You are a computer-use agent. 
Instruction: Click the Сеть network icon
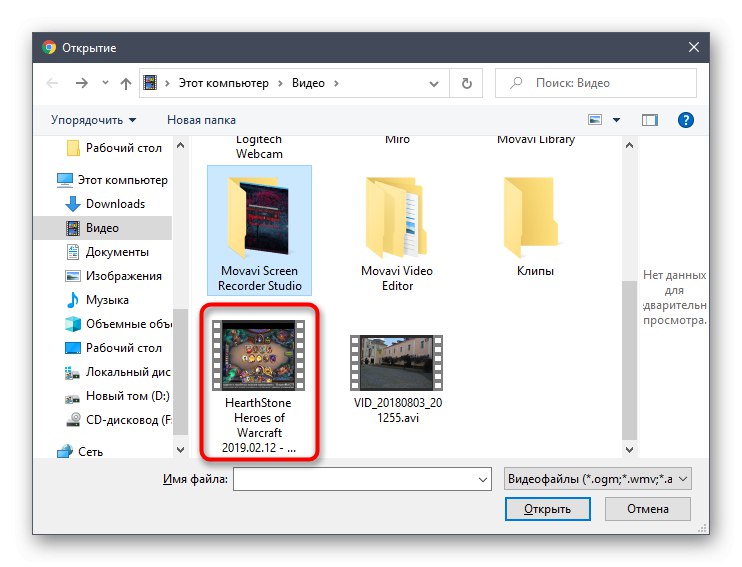pyautogui.click(x=64, y=452)
